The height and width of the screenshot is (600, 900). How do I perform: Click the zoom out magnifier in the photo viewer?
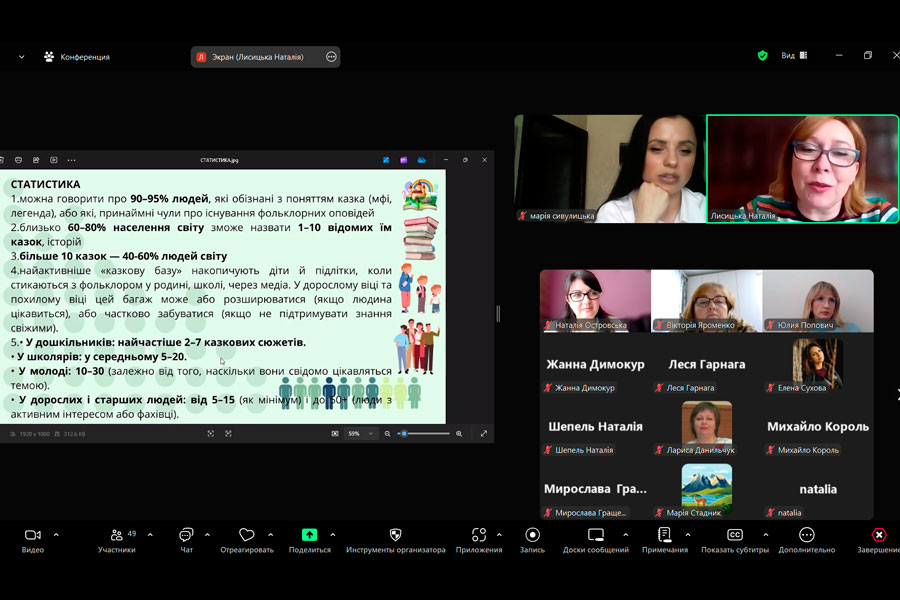click(387, 434)
